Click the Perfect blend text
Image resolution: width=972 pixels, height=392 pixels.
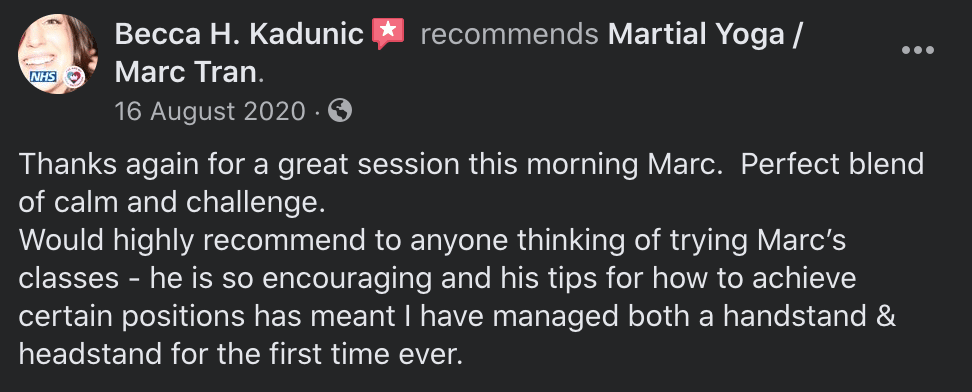click(x=832, y=165)
